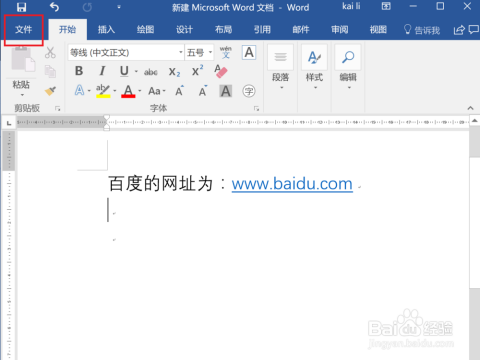
Task: Open the Change Case (Aa) menu
Action: click(157, 91)
